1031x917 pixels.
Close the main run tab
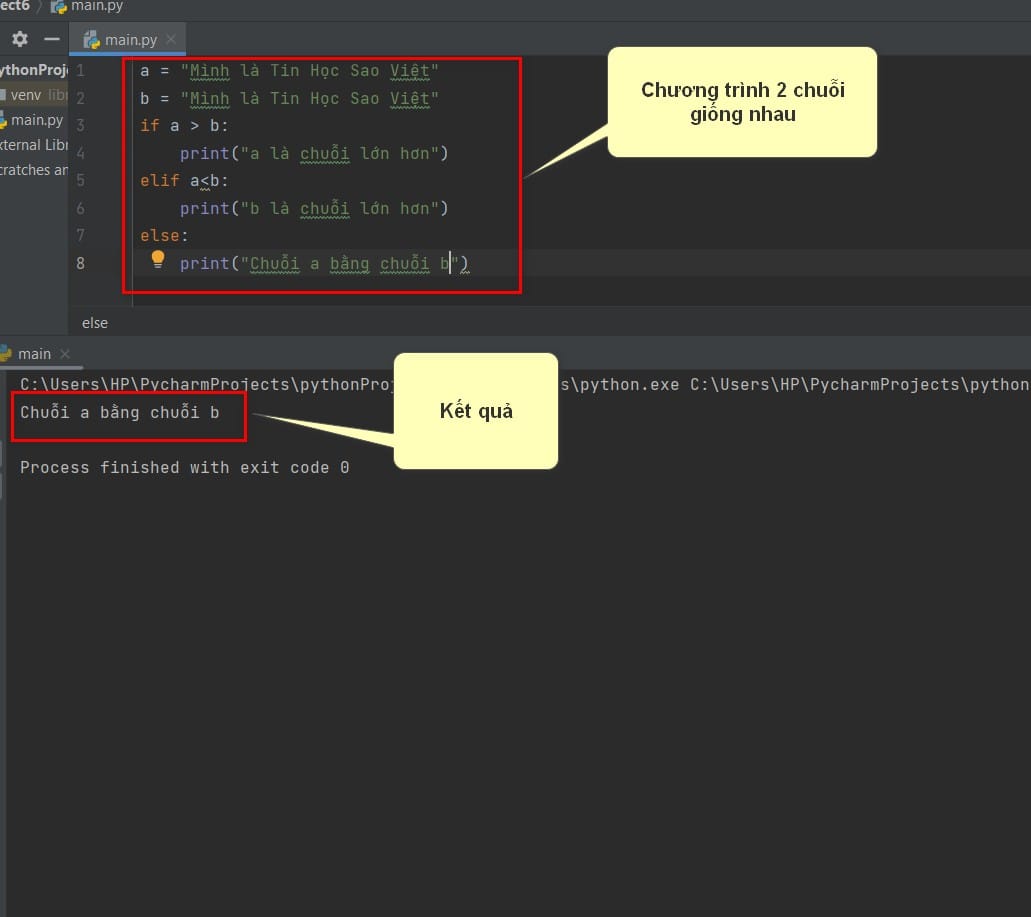point(65,354)
